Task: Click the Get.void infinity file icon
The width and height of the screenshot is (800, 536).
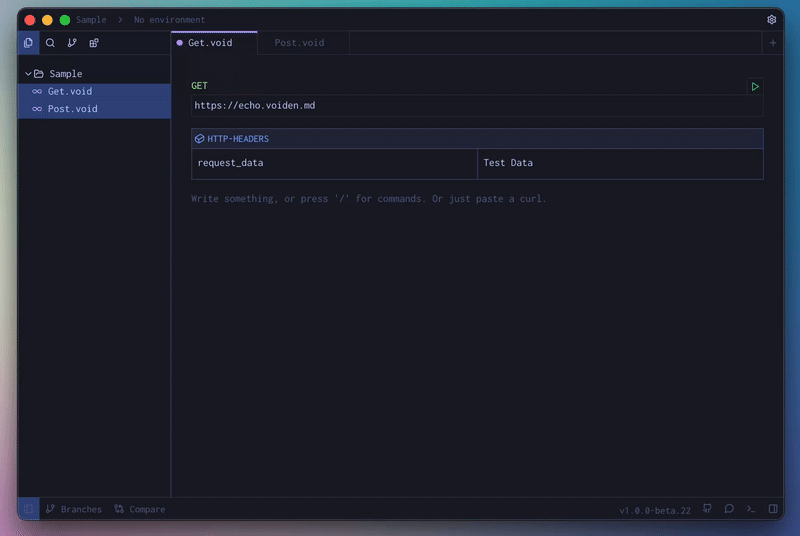Action: point(37,91)
